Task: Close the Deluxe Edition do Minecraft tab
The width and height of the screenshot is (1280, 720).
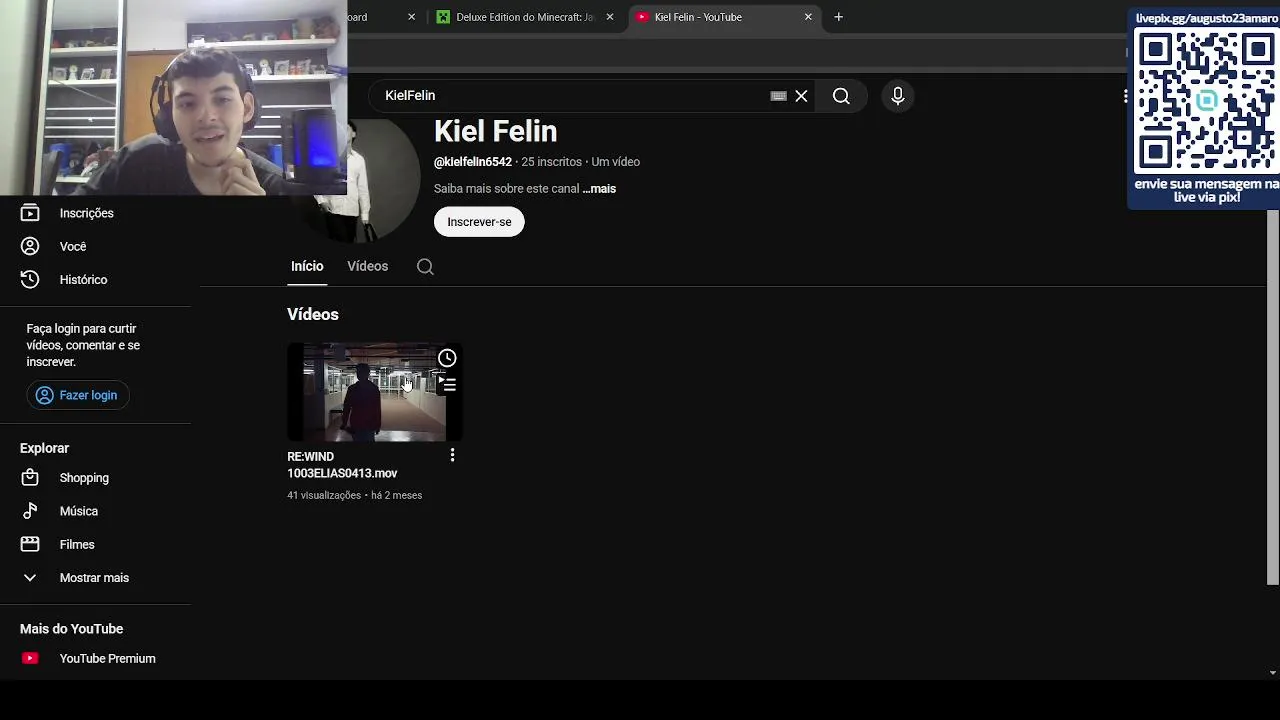Action: [x=610, y=17]
